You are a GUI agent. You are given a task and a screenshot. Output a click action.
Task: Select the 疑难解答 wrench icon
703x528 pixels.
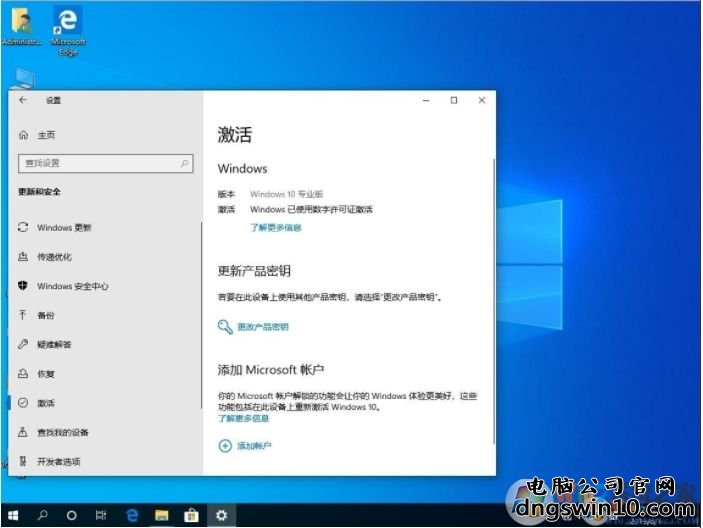23,344
